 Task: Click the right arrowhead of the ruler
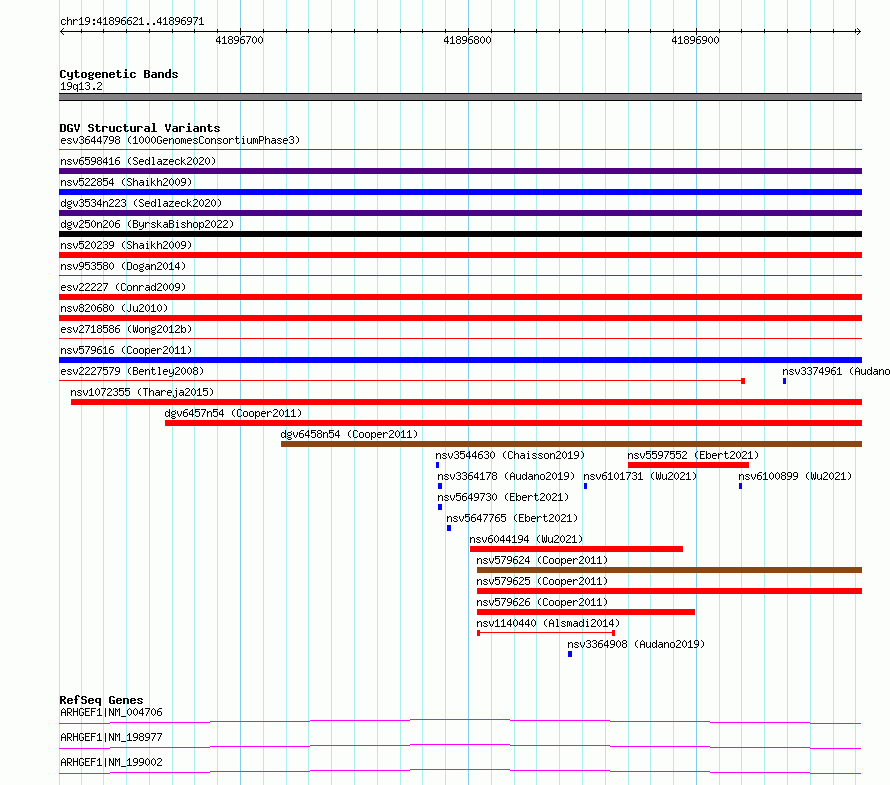pyautogui.click(x=858, y=32)
